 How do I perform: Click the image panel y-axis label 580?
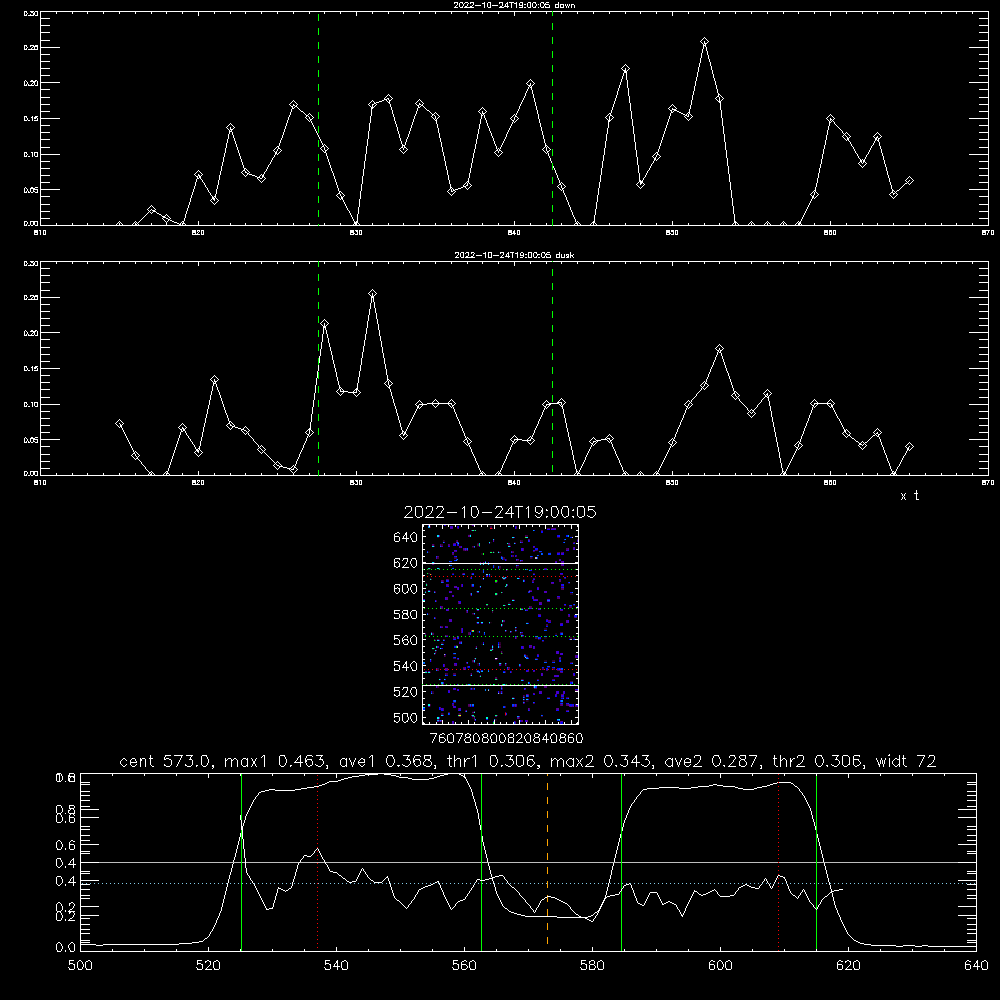coord(406,615)
